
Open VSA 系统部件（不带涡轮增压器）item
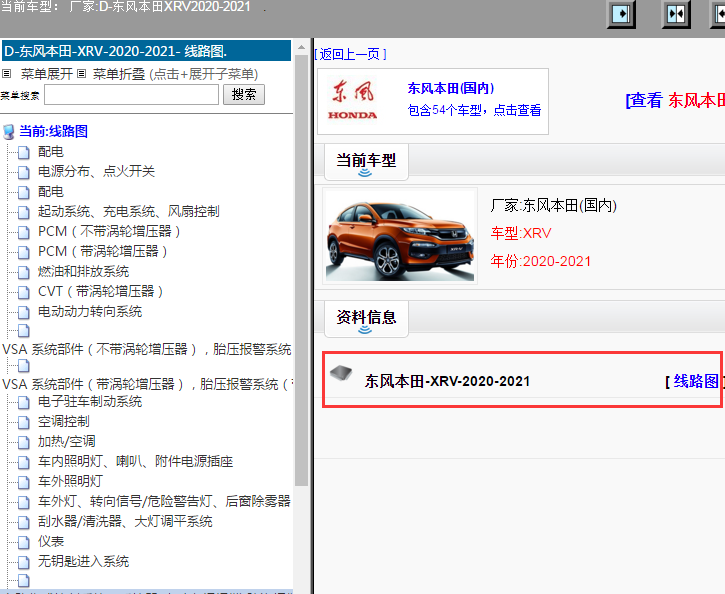(x=147, y=349)
